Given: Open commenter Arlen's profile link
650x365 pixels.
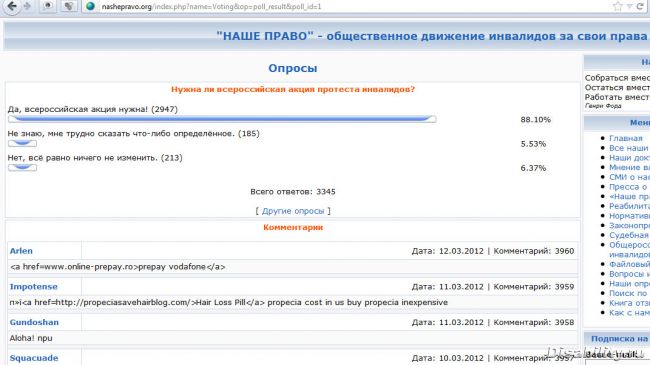Looking at the screenshot, I should 21,251.
